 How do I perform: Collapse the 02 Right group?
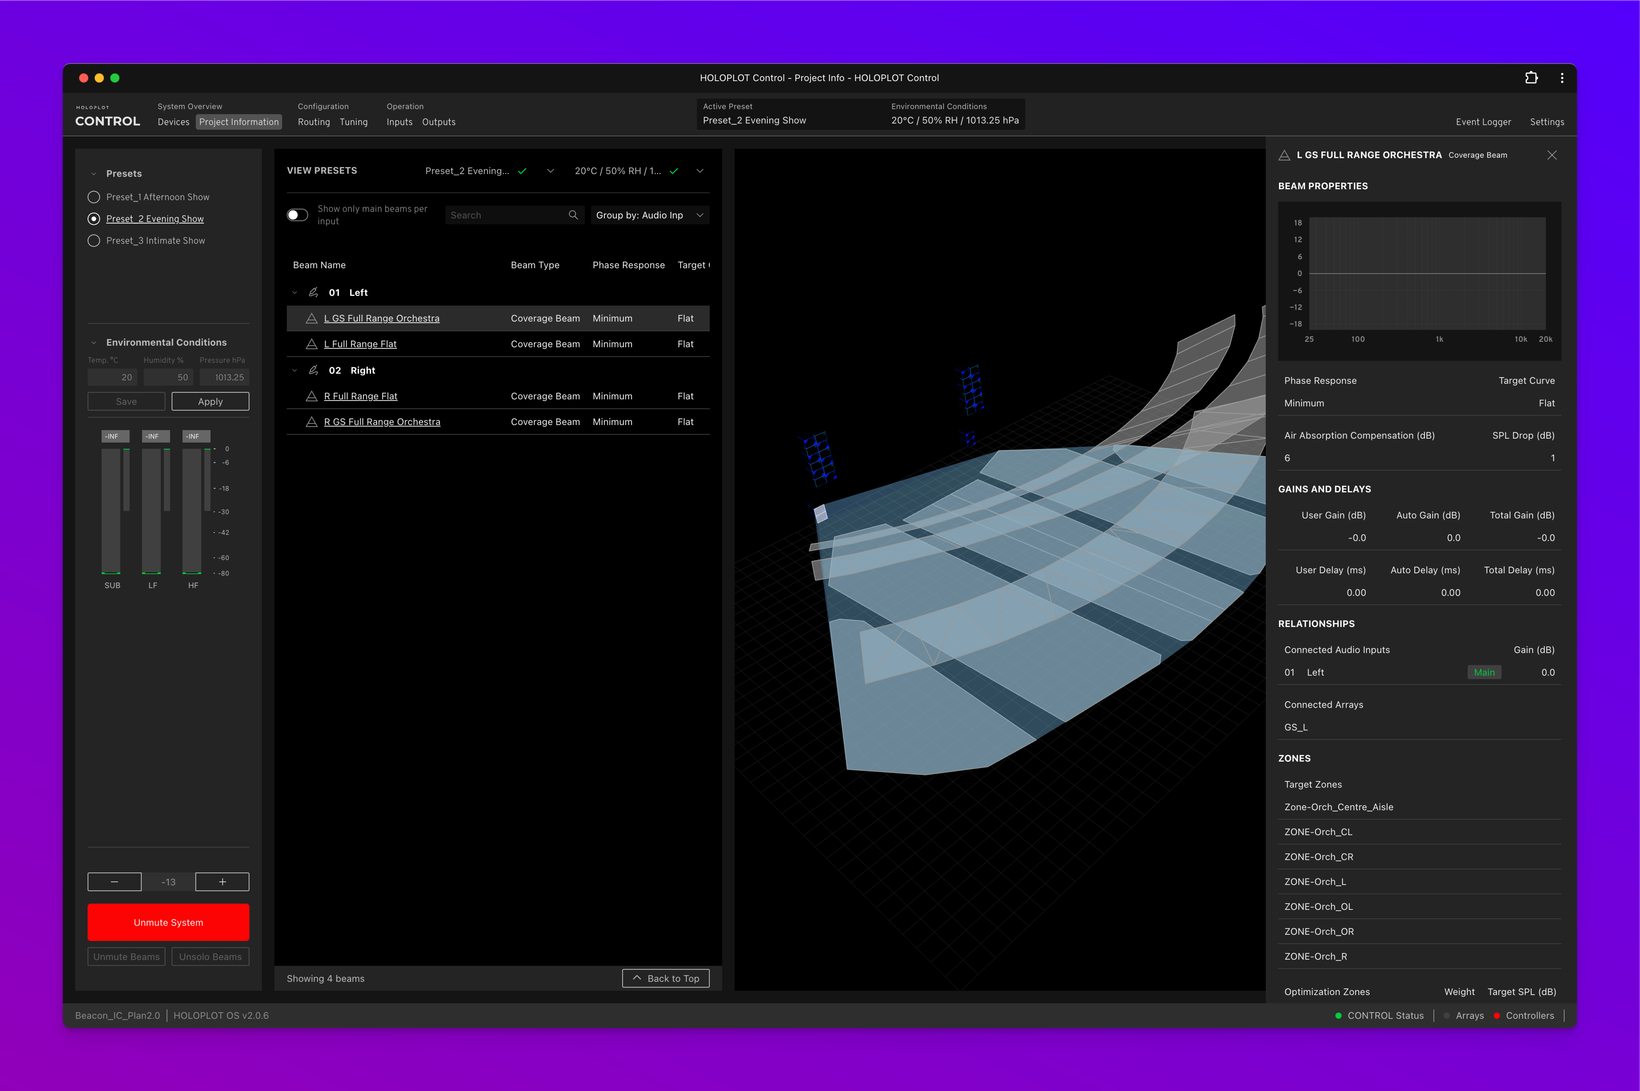pos(294,371)
